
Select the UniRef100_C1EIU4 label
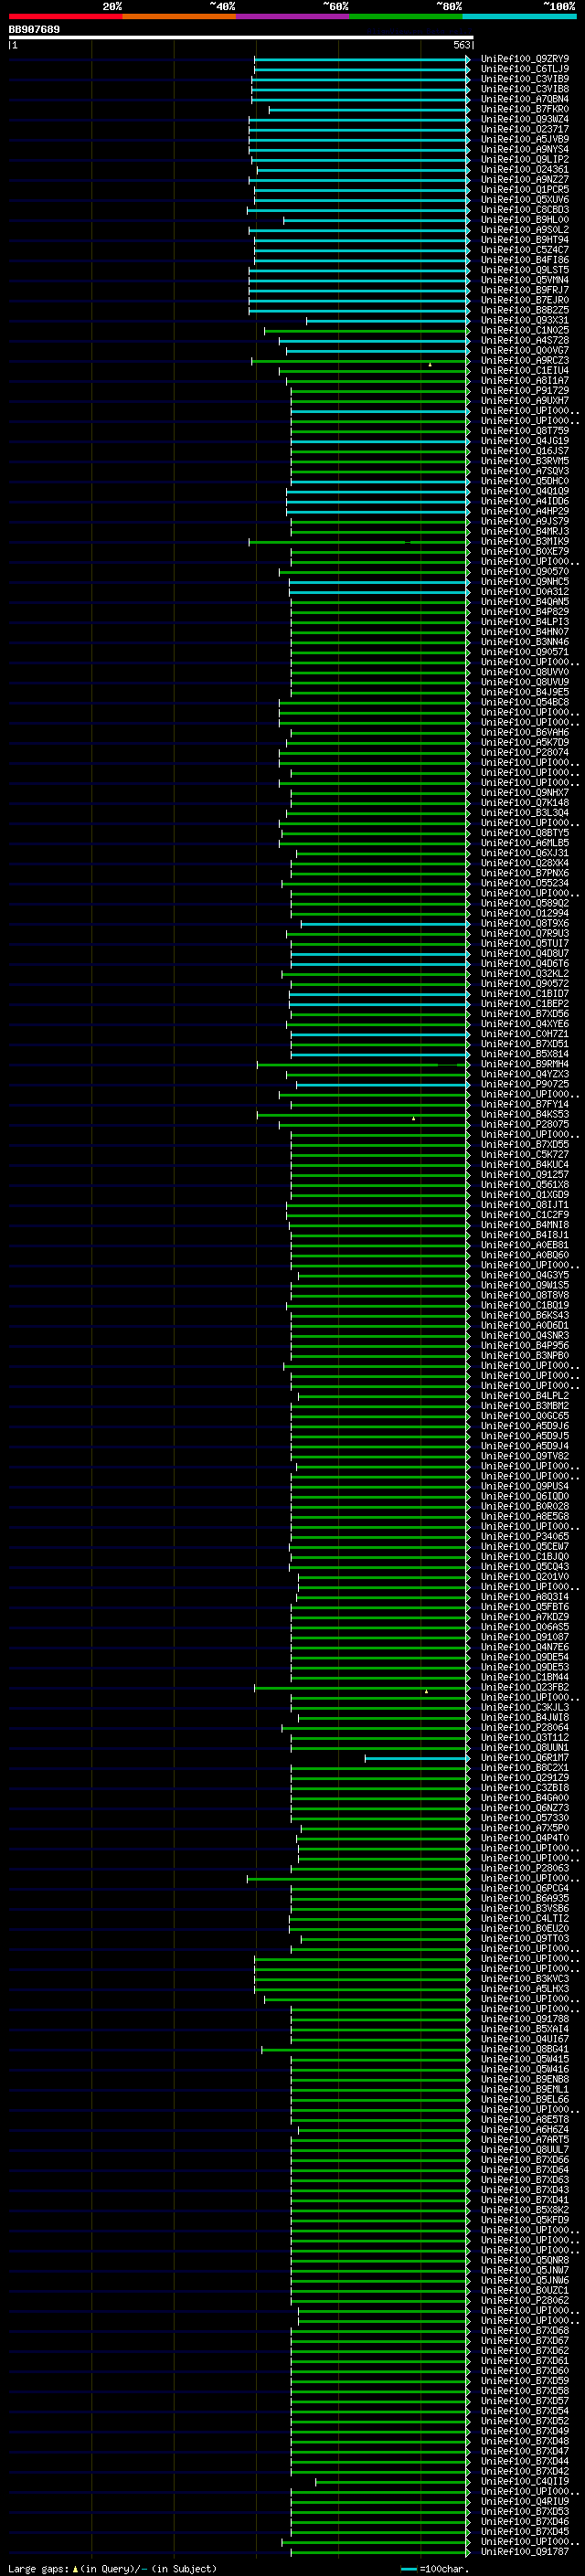[524, 371]
